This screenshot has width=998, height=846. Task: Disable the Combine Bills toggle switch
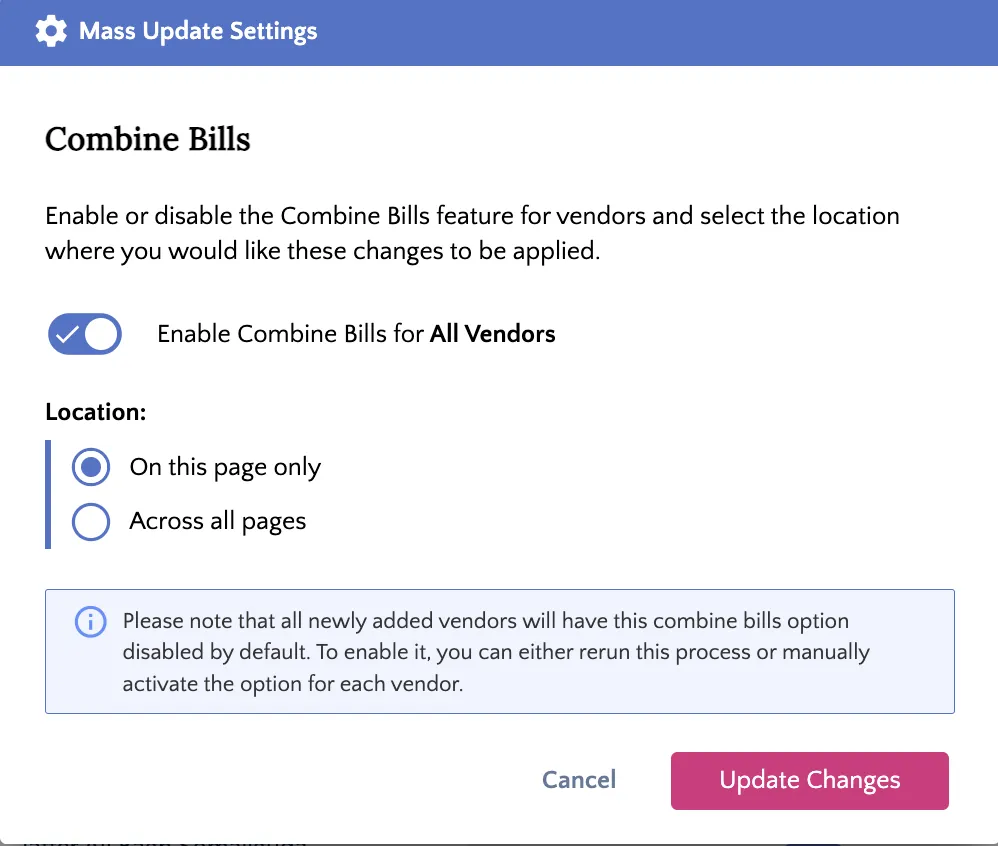tap(85, 334)
